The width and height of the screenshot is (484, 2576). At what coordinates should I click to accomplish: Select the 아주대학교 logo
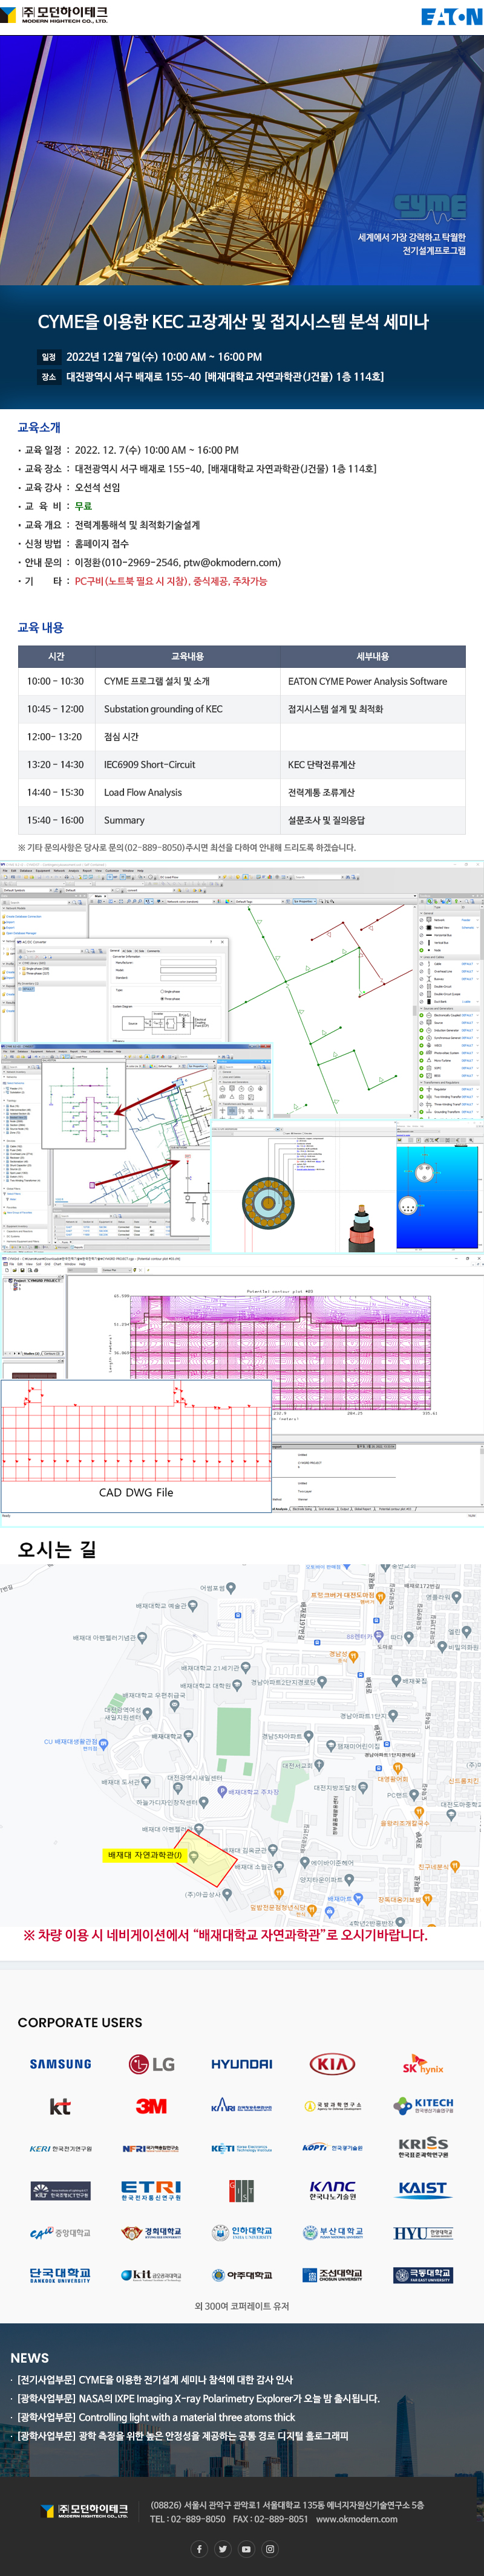(x=242, y=2275)
